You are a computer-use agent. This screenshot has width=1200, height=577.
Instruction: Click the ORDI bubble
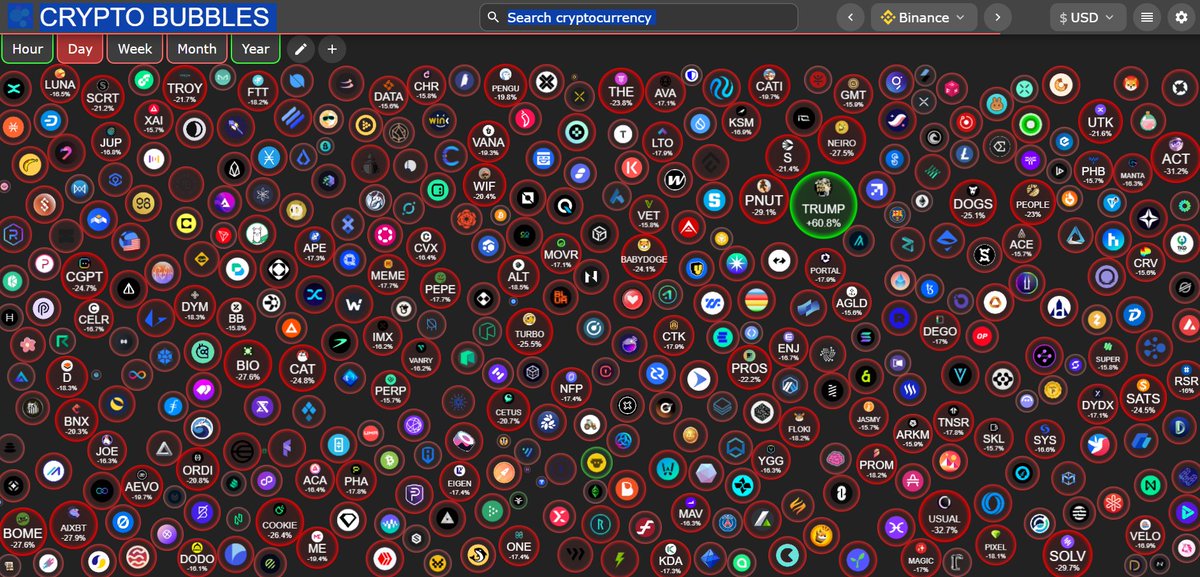coord(197,469)
